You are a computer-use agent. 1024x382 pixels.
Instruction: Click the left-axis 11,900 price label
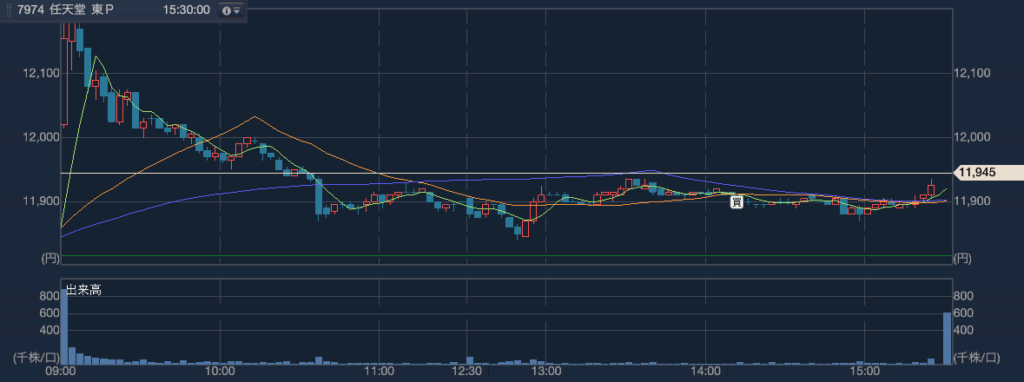click(40, 201)
